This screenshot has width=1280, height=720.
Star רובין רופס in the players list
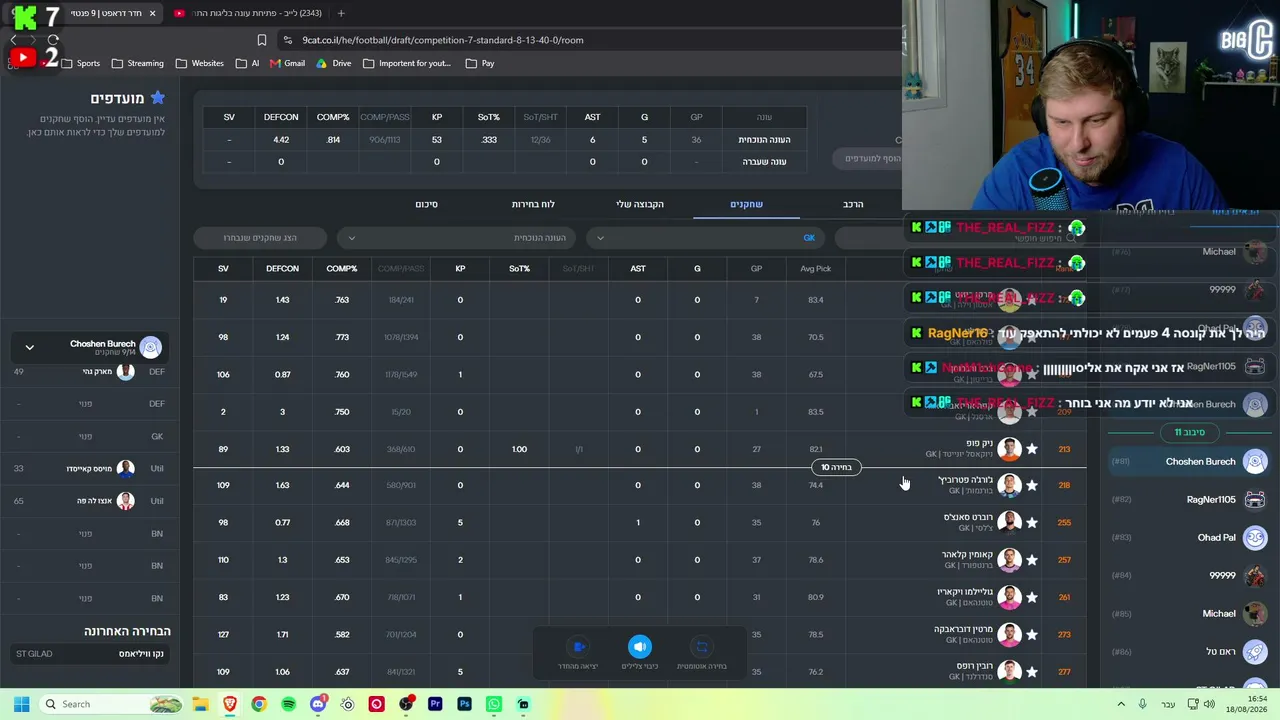click(1032, 672)
